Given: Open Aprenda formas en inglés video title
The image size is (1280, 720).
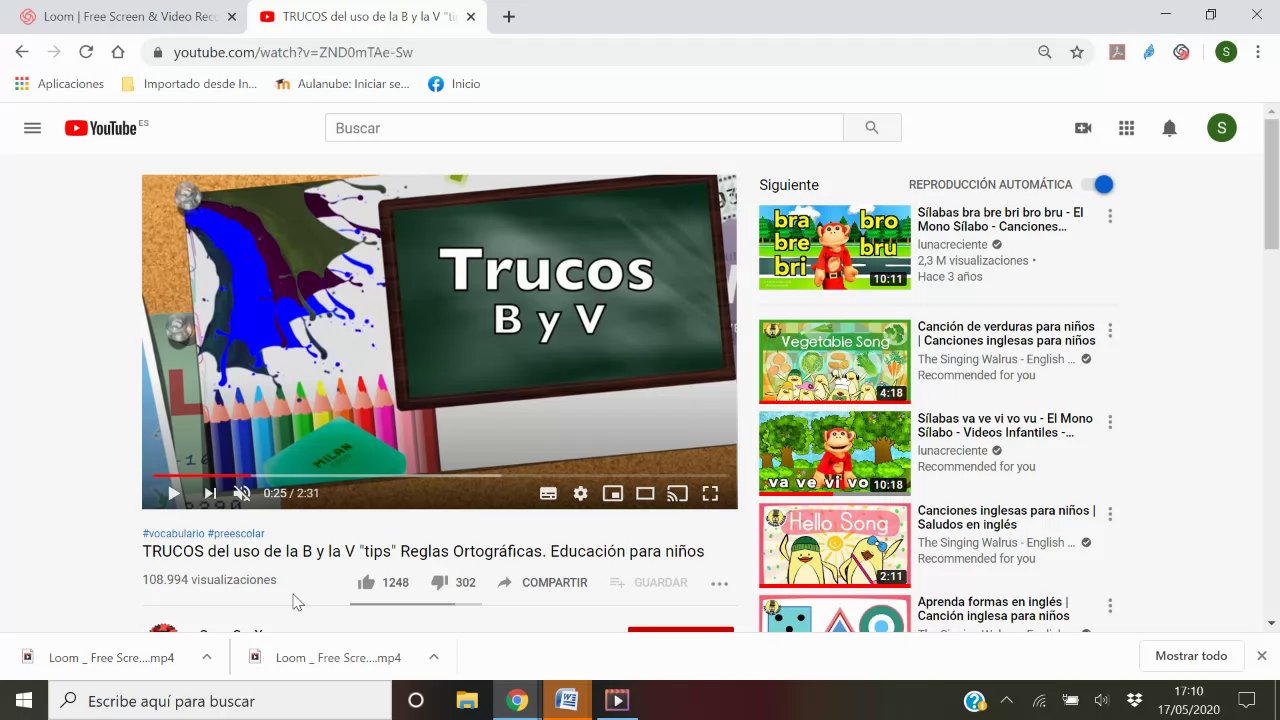Looking at the screenshot, I should pyautogui.click(x=994, y=609).
